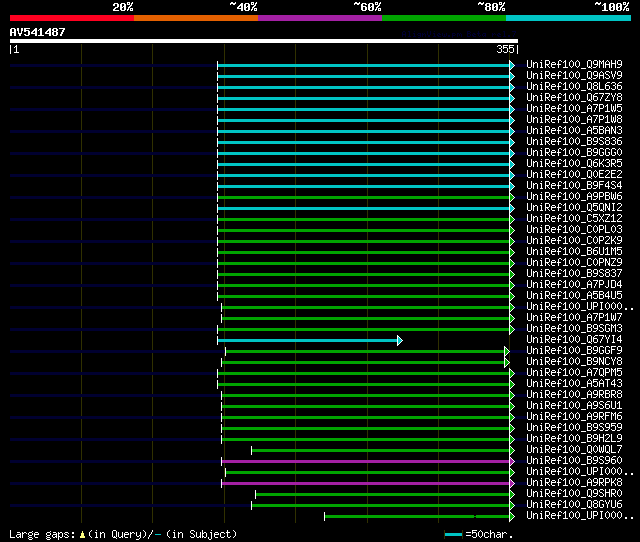Click the AV541487 query name label
640x542 pixels.
(38, 32)
